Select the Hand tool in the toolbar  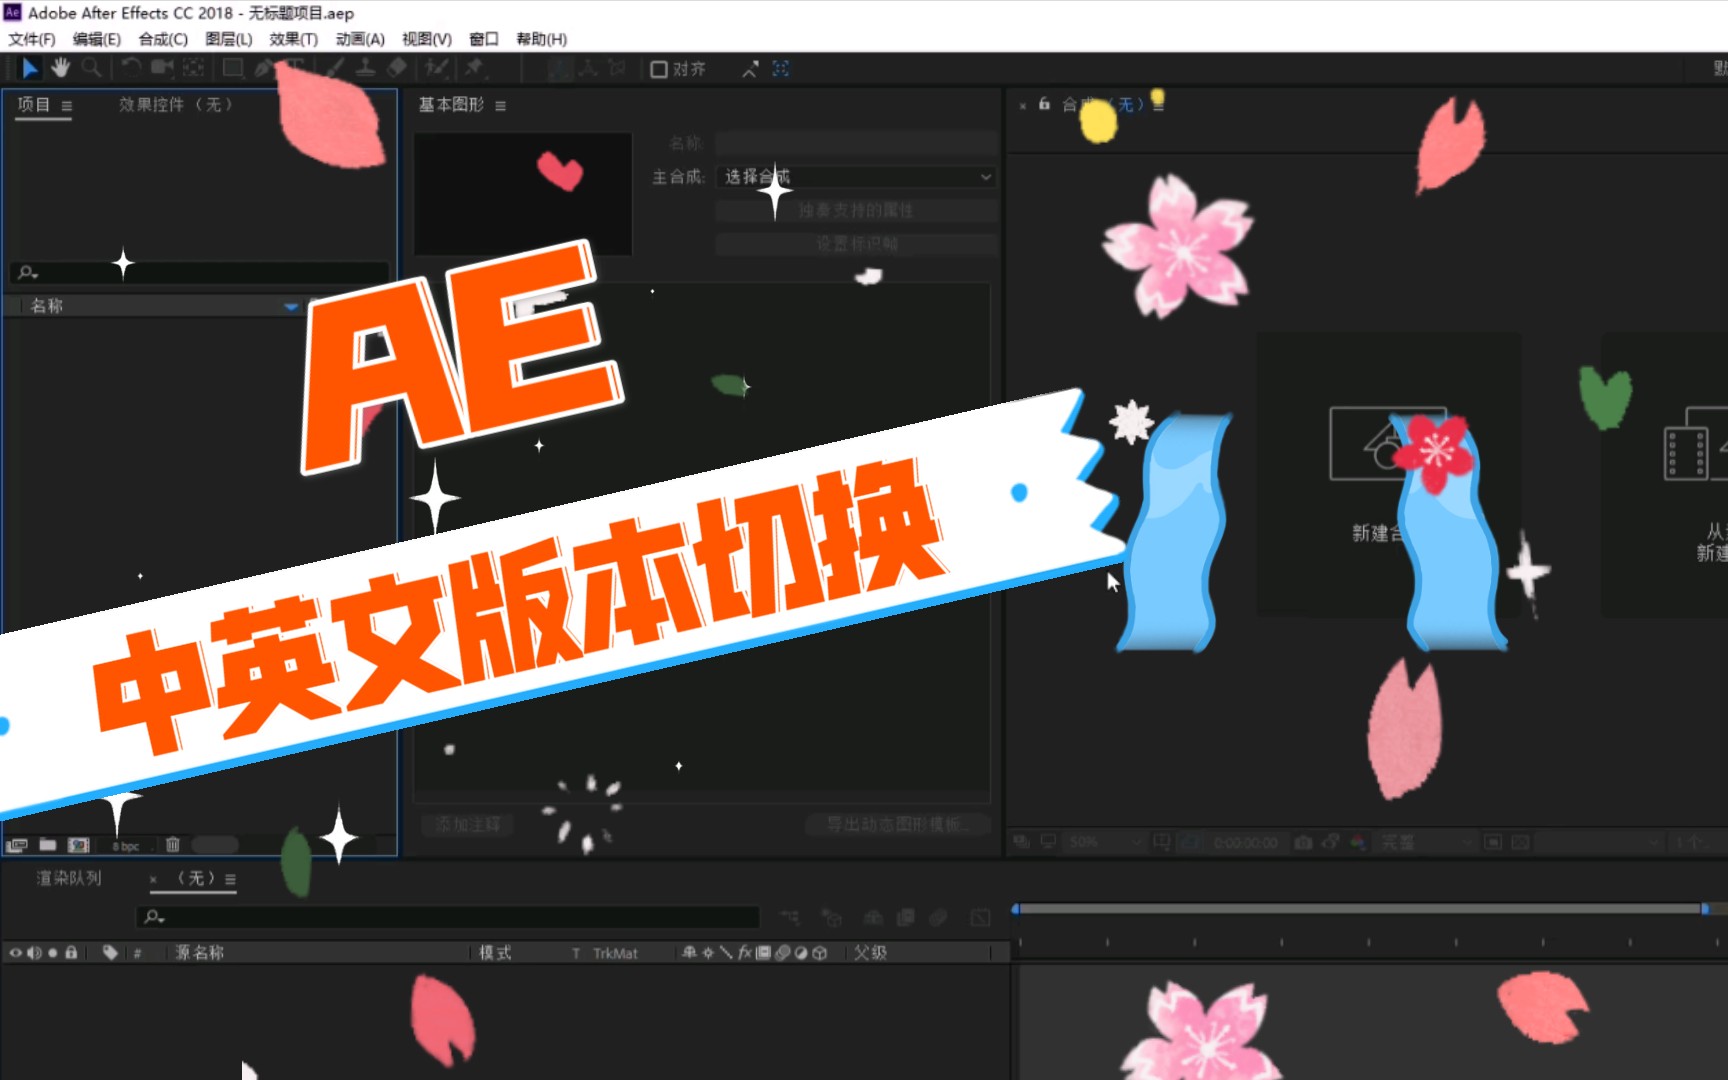click(60, 68)
